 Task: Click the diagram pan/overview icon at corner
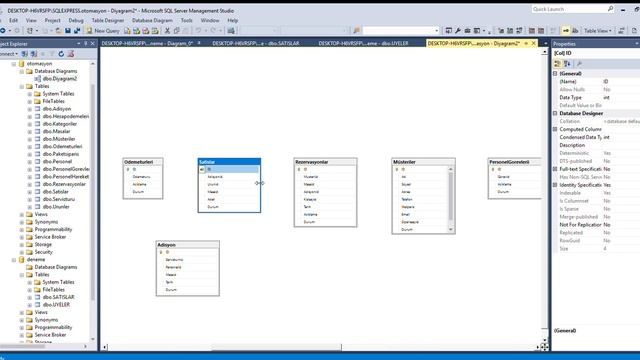(544, 347)
